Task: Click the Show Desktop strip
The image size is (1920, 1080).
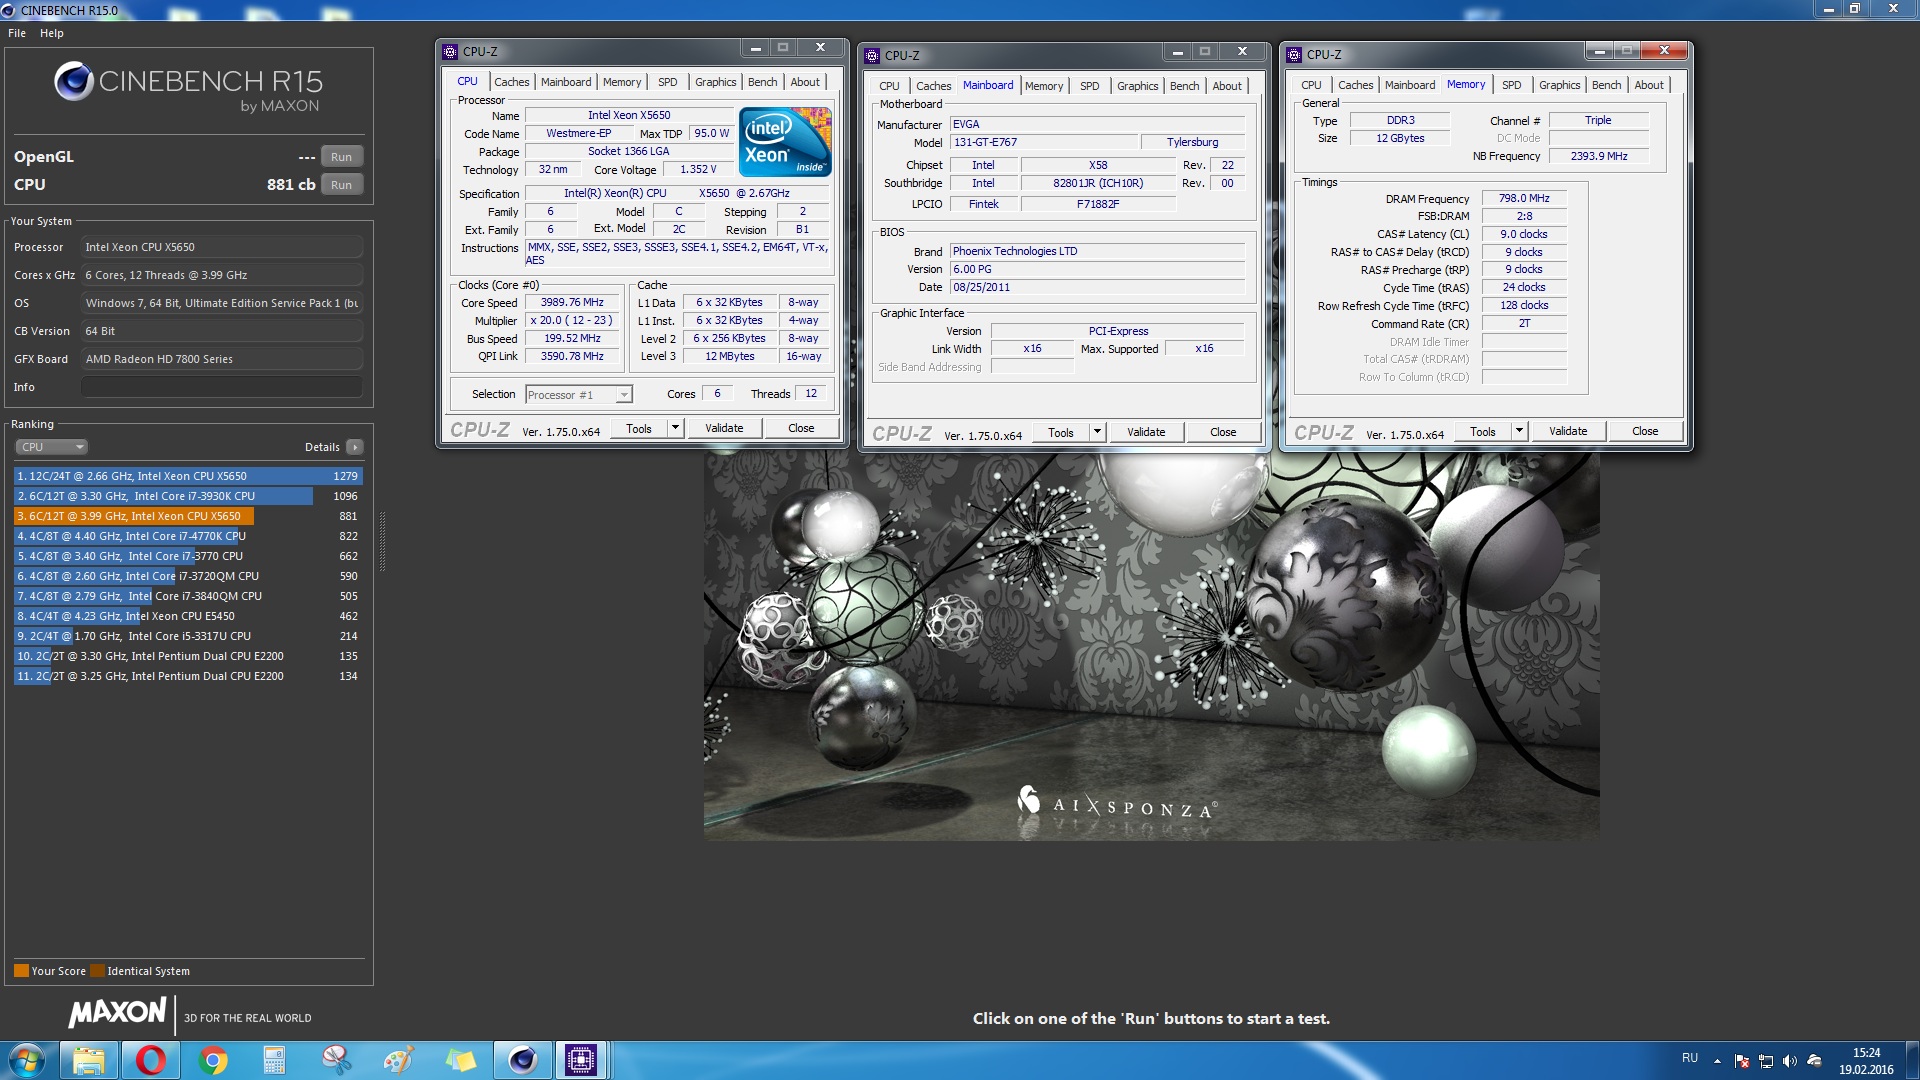Action: point(1913,1060)
